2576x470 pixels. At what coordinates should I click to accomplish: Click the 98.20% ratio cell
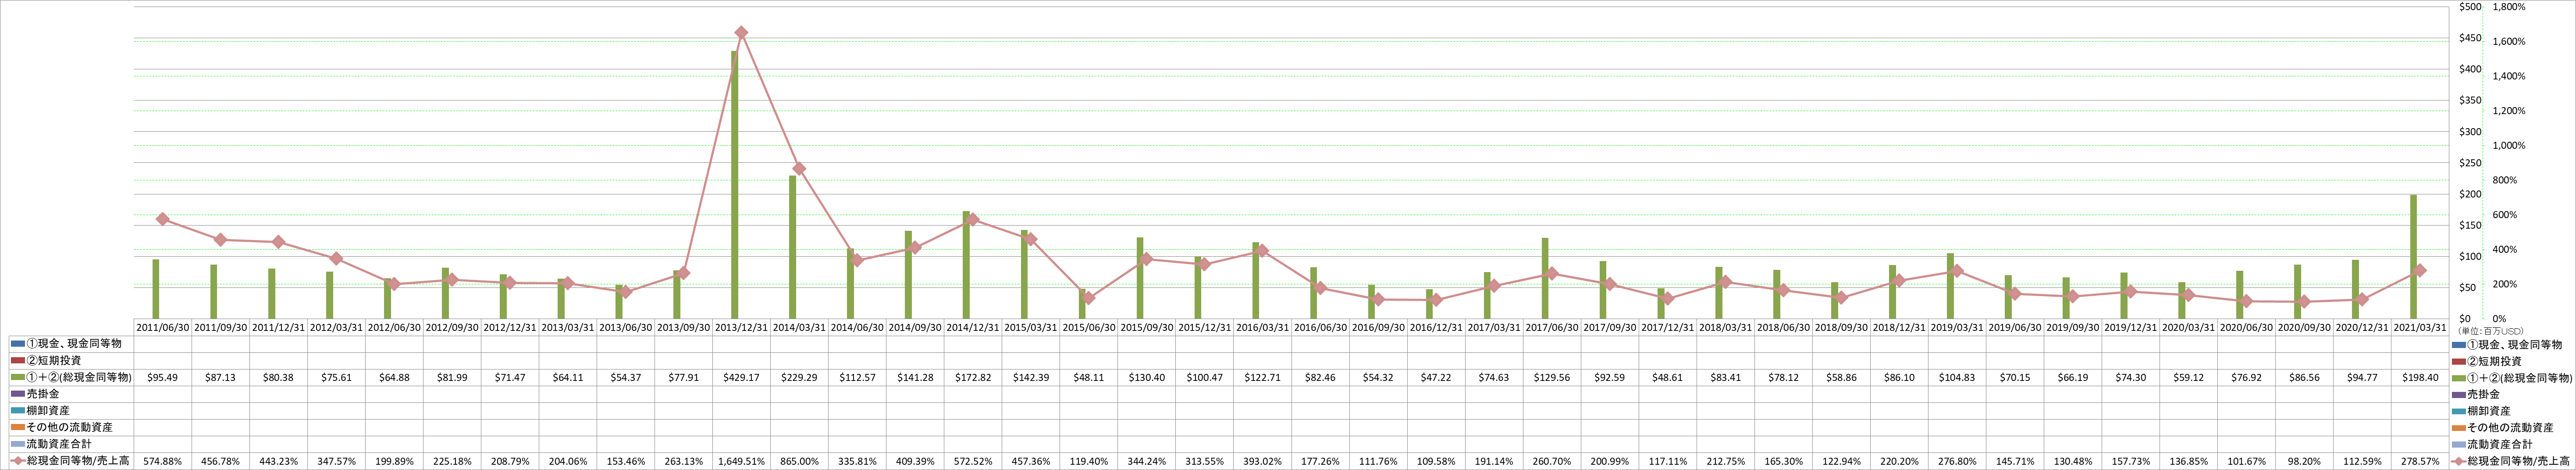(x=2304, y=461)
